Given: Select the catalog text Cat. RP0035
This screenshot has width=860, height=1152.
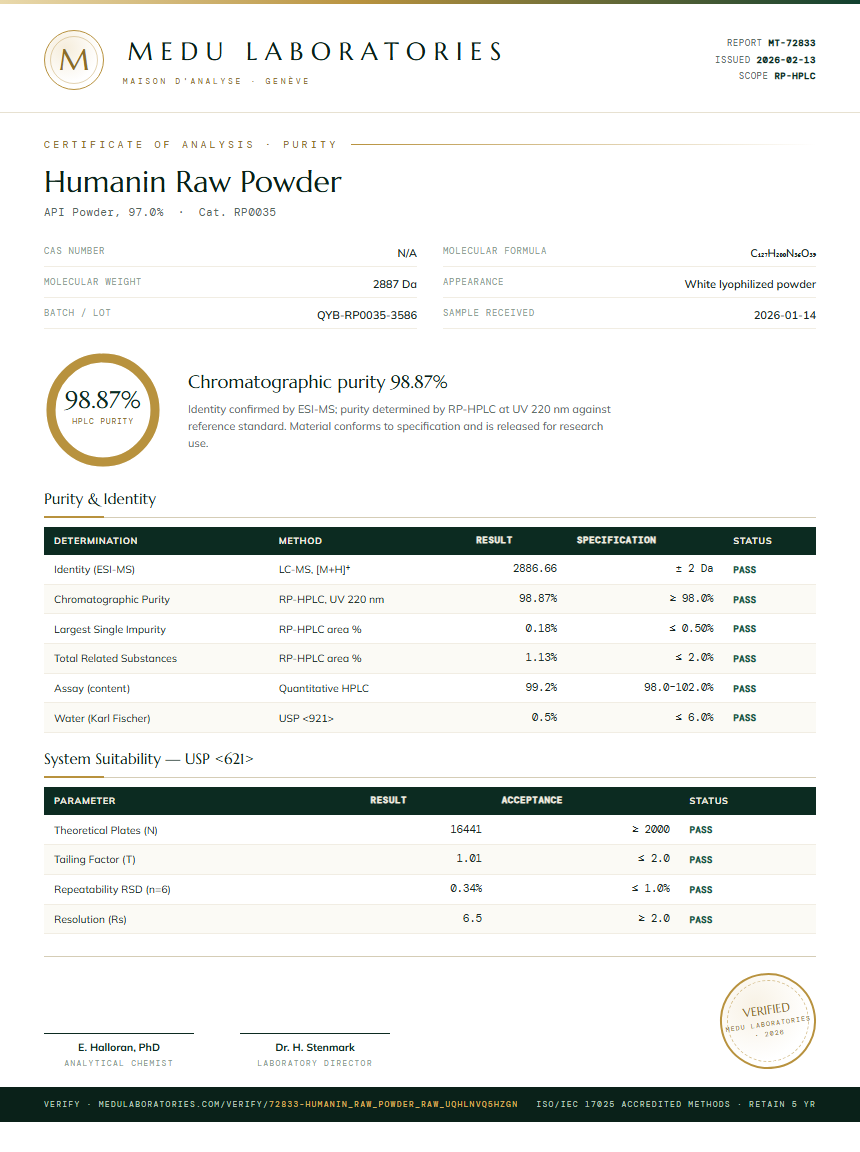Looking at the screenshot, I should (x=237, y=212).
